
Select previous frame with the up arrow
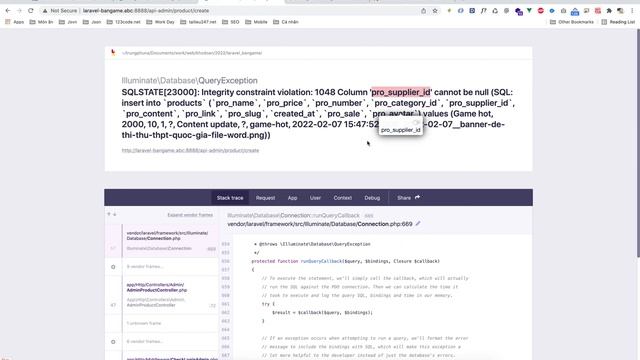pos(109,214)
